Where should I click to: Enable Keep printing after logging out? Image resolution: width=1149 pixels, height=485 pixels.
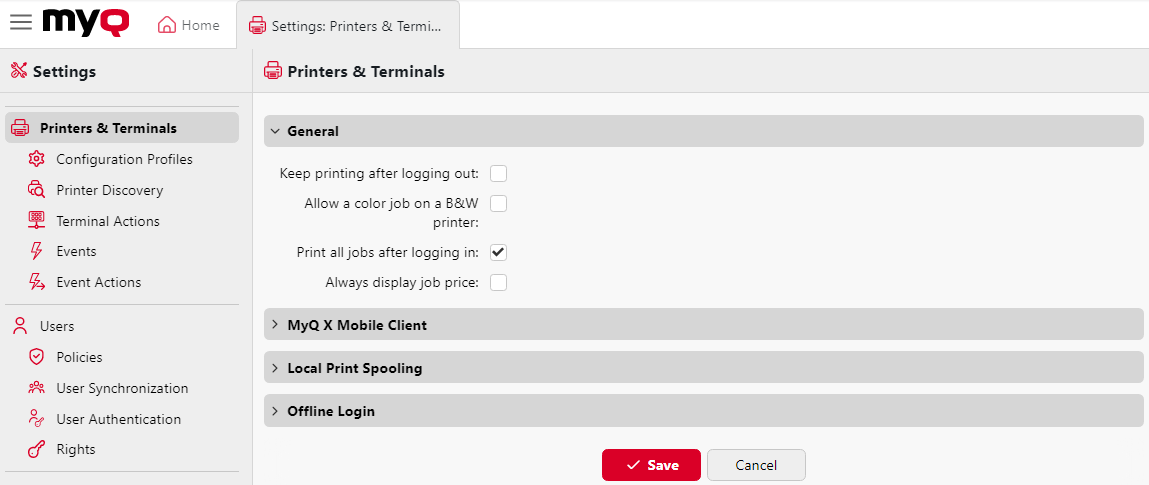click(x=498, y=173)
